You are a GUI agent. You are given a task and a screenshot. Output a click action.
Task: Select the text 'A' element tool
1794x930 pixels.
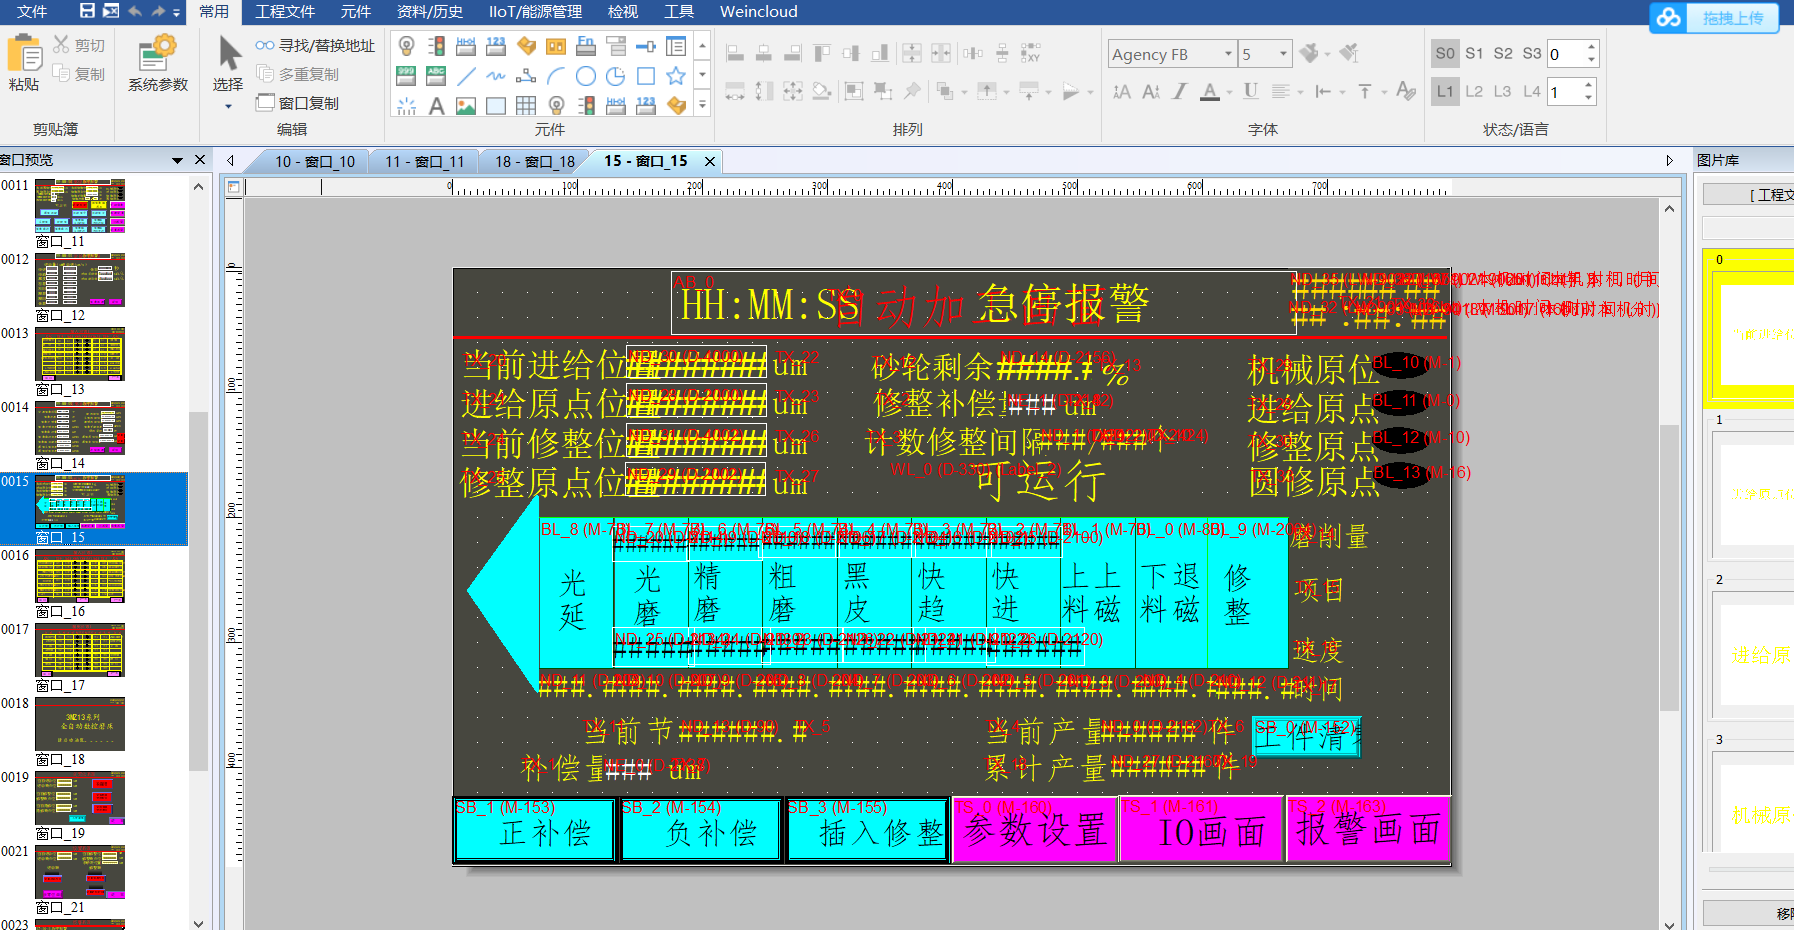click(436, 106)
